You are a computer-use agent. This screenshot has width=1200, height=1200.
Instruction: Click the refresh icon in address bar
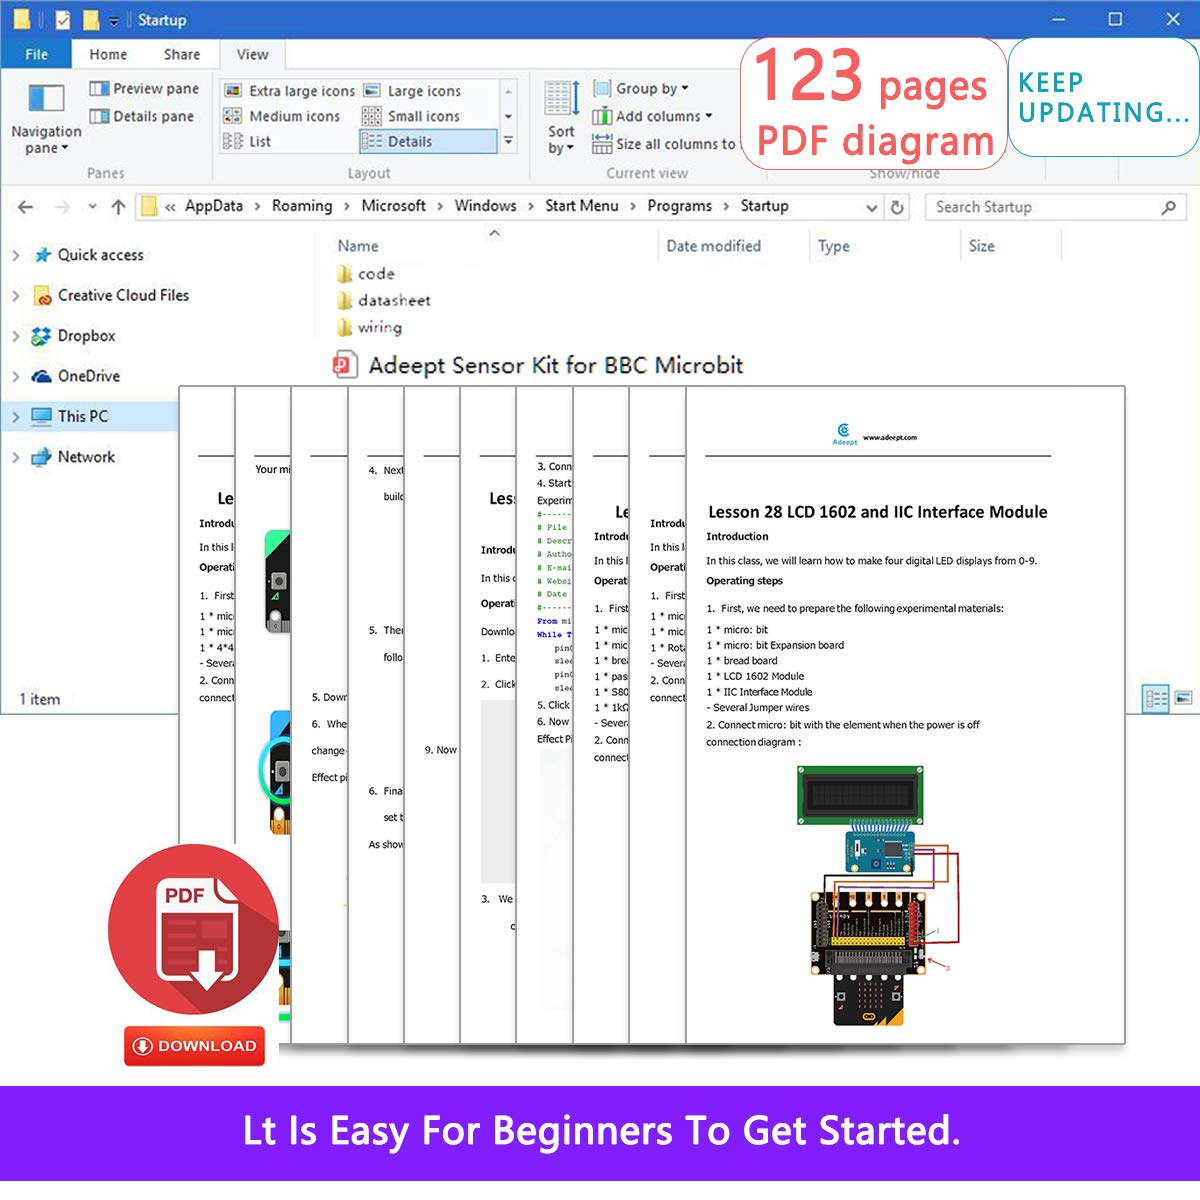(x=897, y=207)
